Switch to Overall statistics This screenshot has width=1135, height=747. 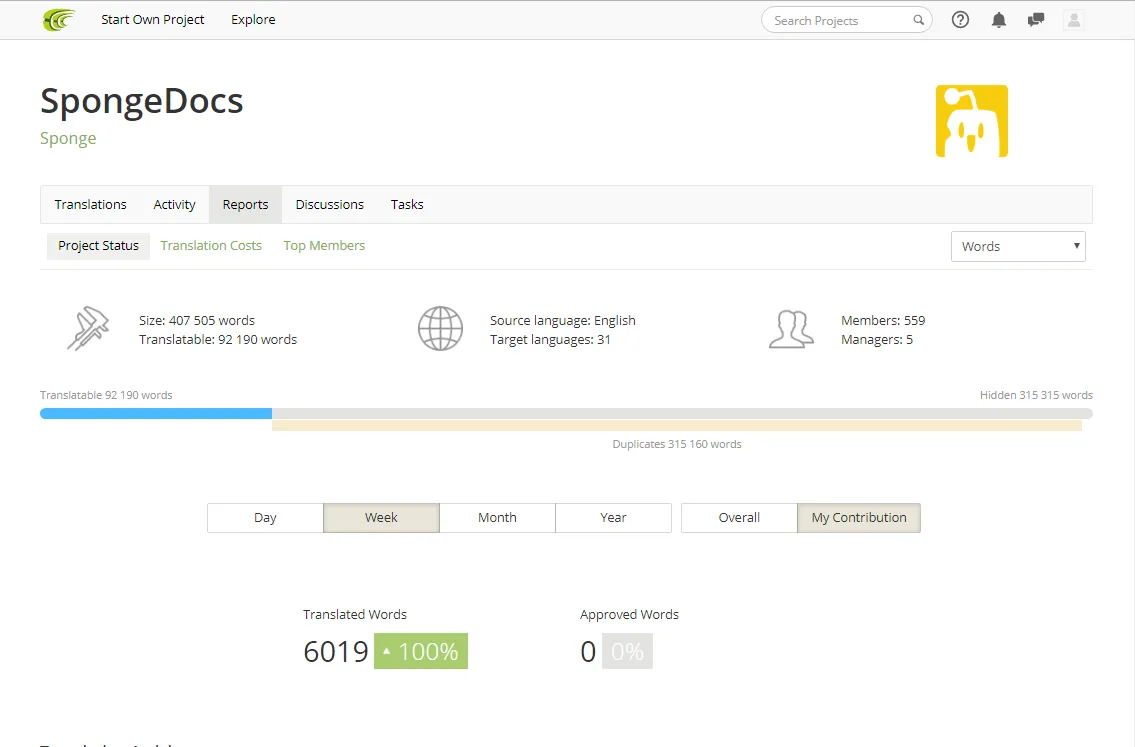(739, 518)
